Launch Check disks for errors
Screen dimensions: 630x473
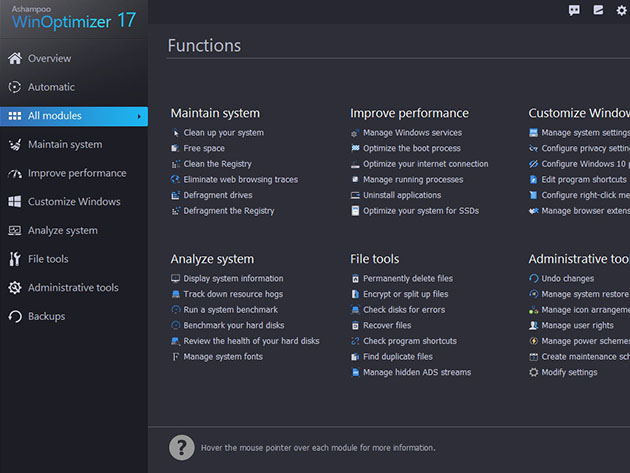pos(404,310)
